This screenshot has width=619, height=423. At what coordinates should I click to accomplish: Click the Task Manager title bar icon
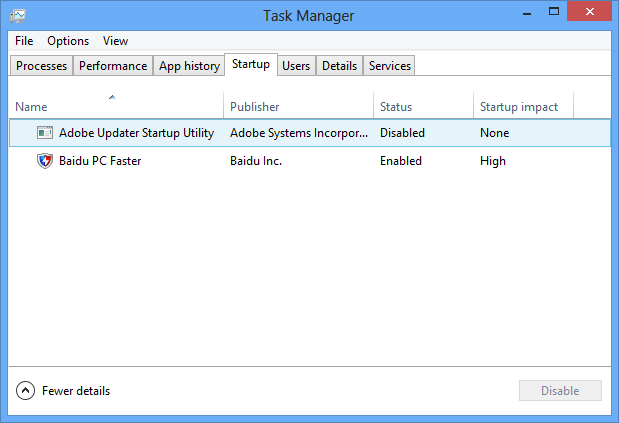[19, 16]
